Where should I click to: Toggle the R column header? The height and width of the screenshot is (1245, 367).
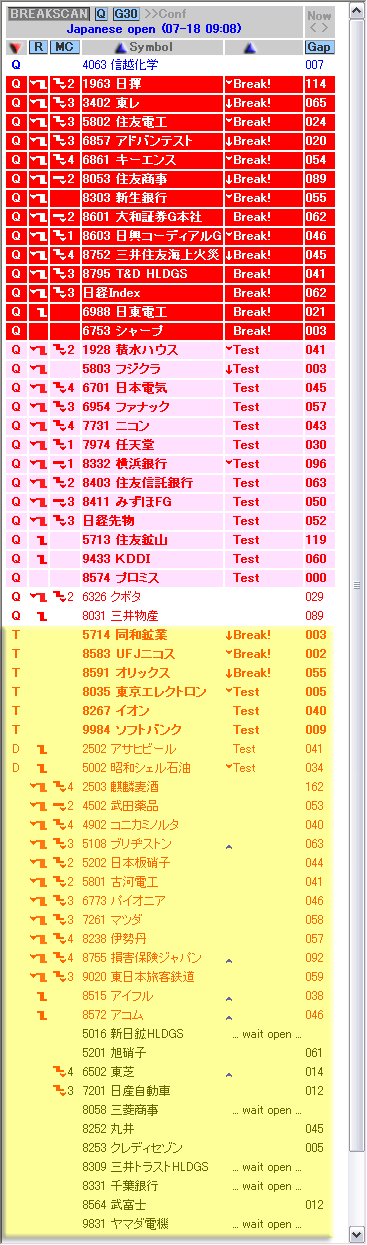click(x=38, y=47)
